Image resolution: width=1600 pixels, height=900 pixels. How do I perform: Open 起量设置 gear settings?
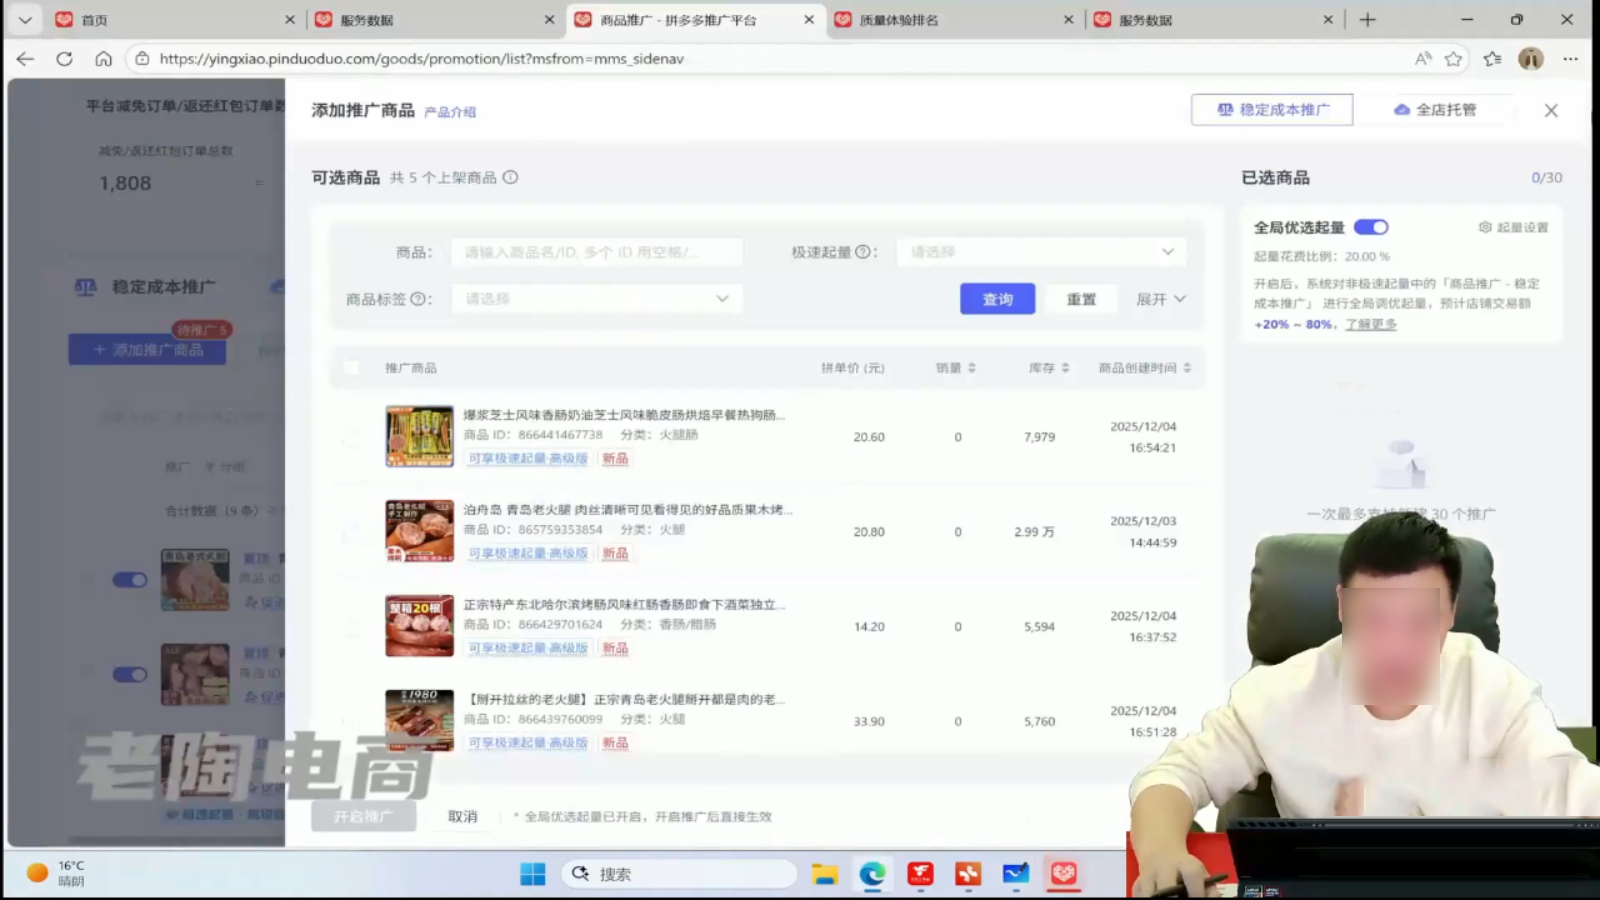tap(1513, 227)
